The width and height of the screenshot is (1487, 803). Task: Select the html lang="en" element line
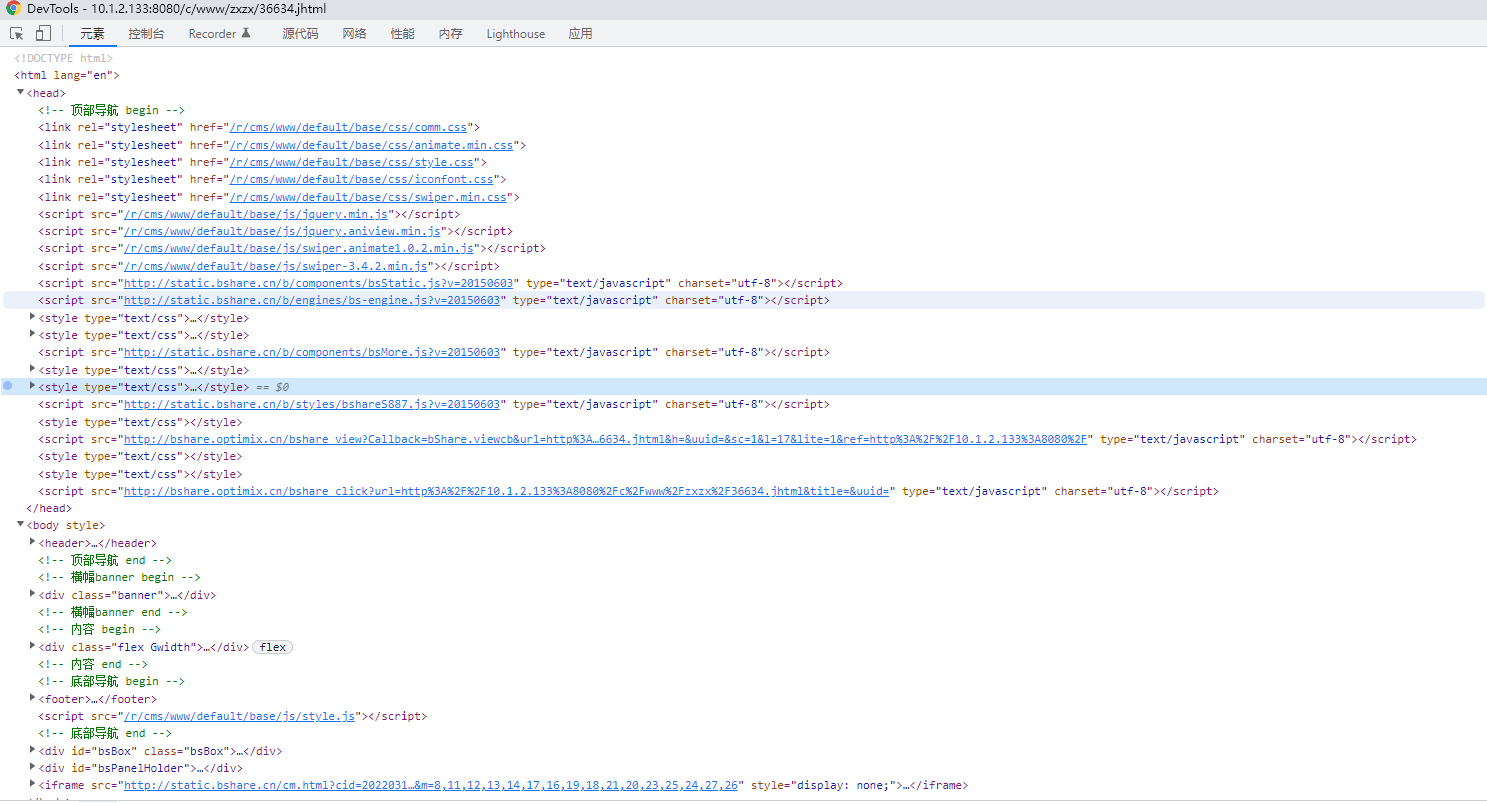(67, 75)
